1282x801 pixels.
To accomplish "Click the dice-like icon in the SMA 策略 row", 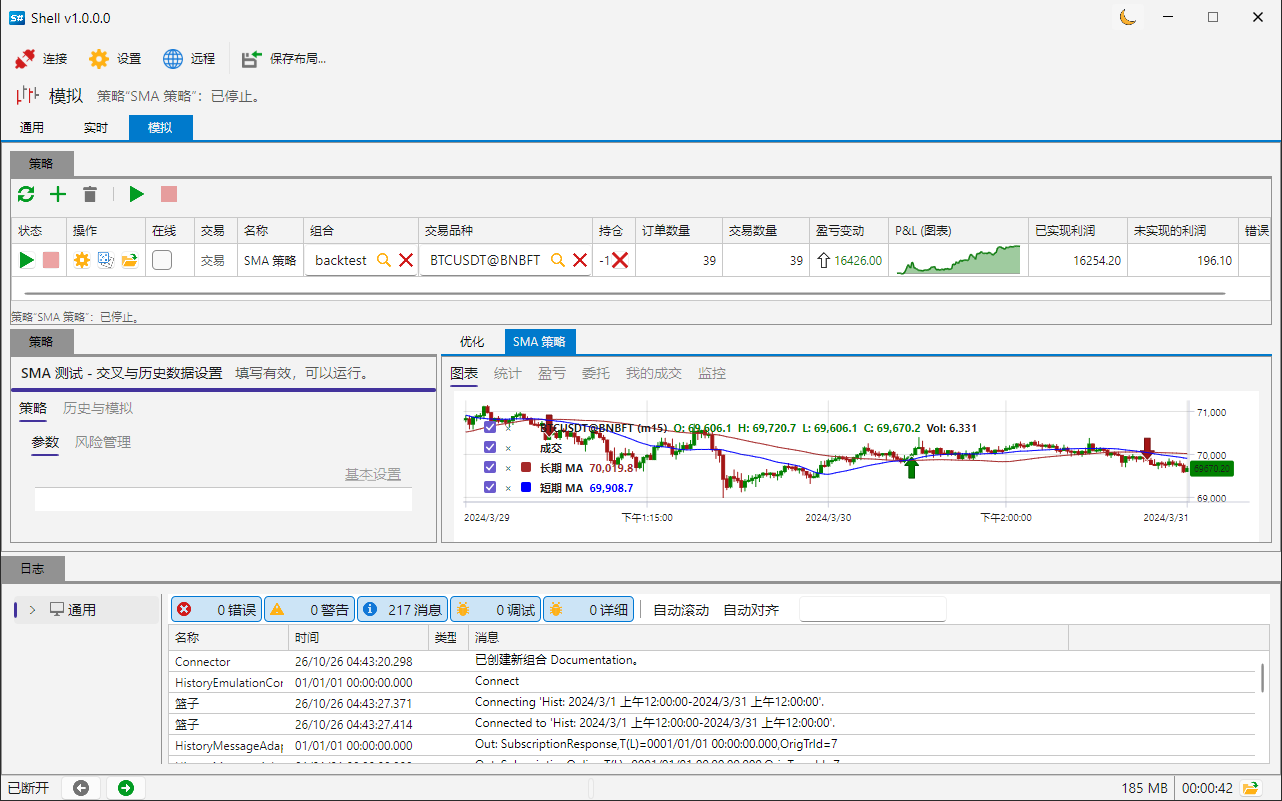I will point(105,260).
